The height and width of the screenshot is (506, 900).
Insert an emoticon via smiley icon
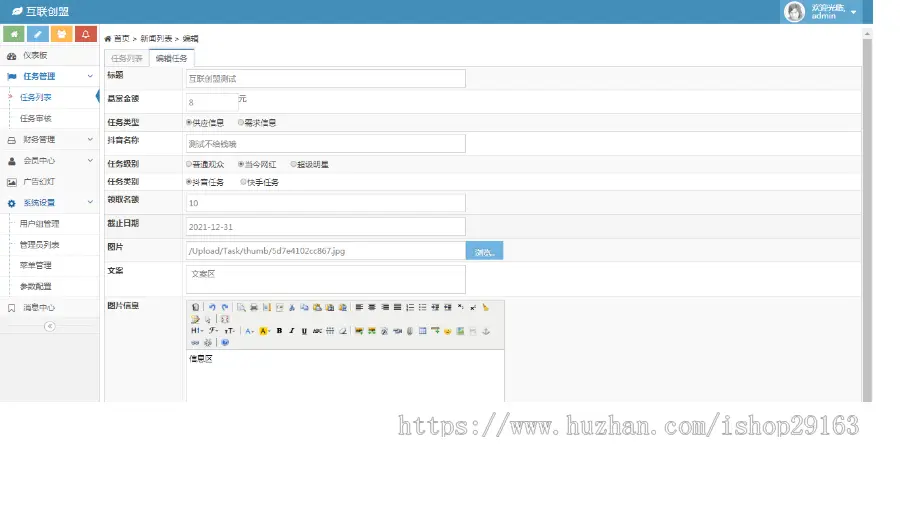[x=448, y=331]
